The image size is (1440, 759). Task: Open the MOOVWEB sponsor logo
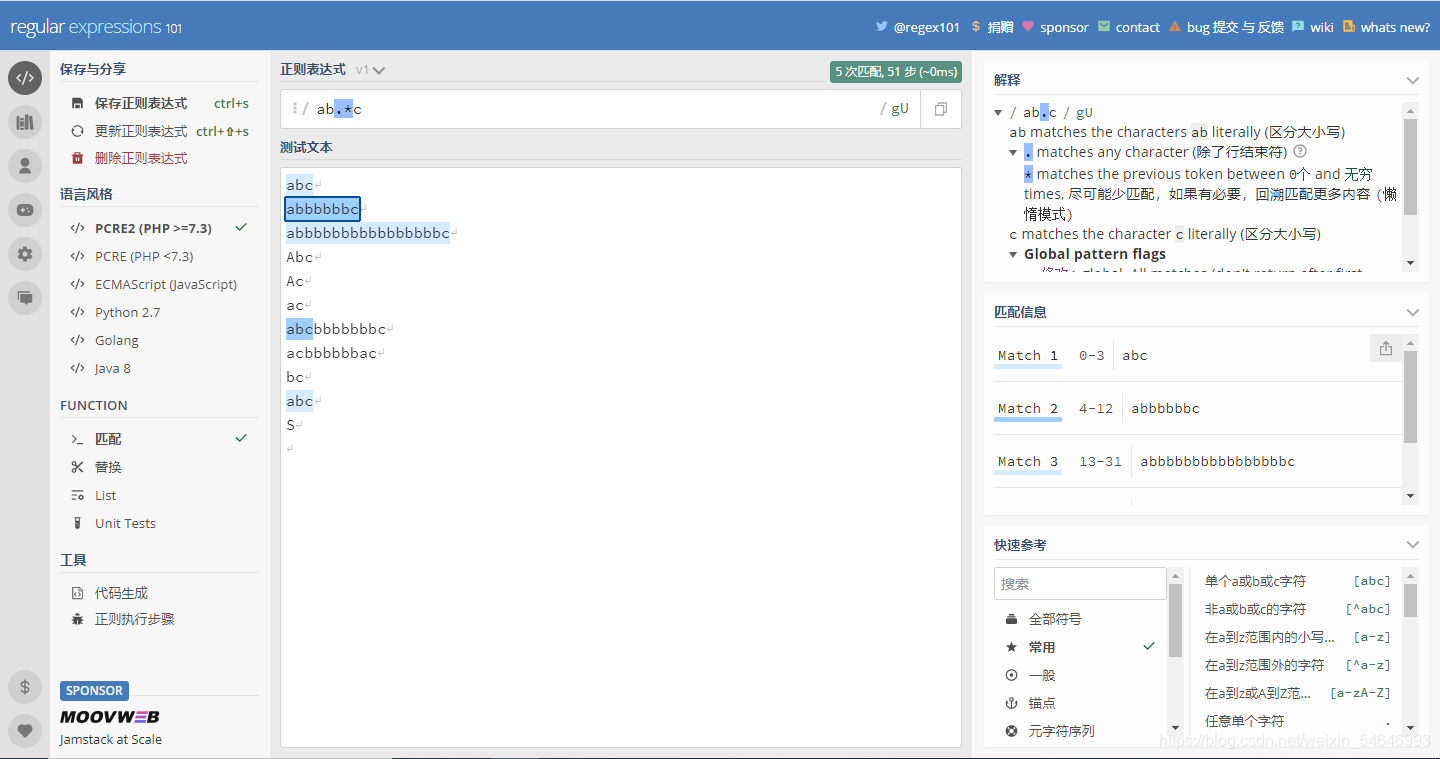(110, 717)
